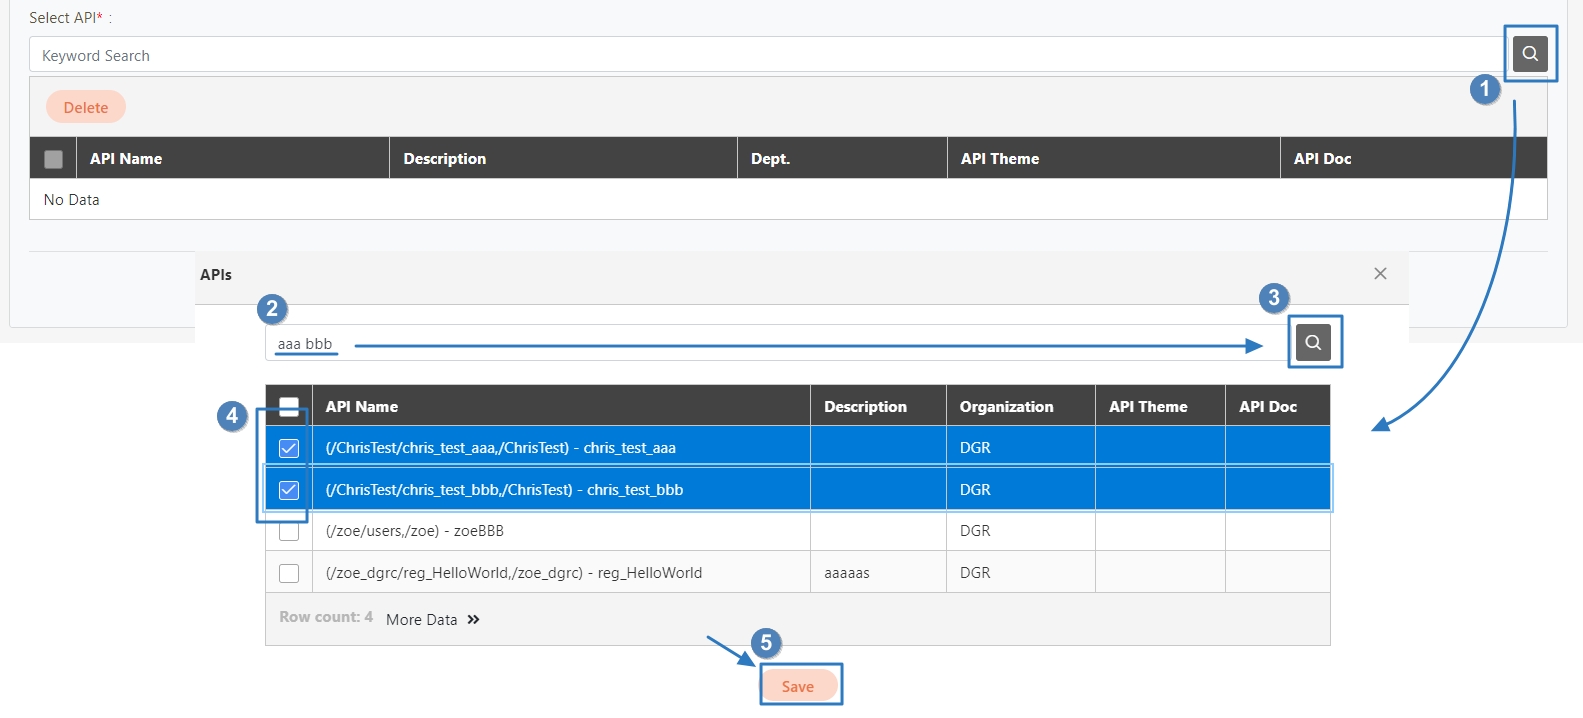Click the API Theme header in top table
Image resolution: width=1583 pixels, height=718 pixels.
[1000, 159]
